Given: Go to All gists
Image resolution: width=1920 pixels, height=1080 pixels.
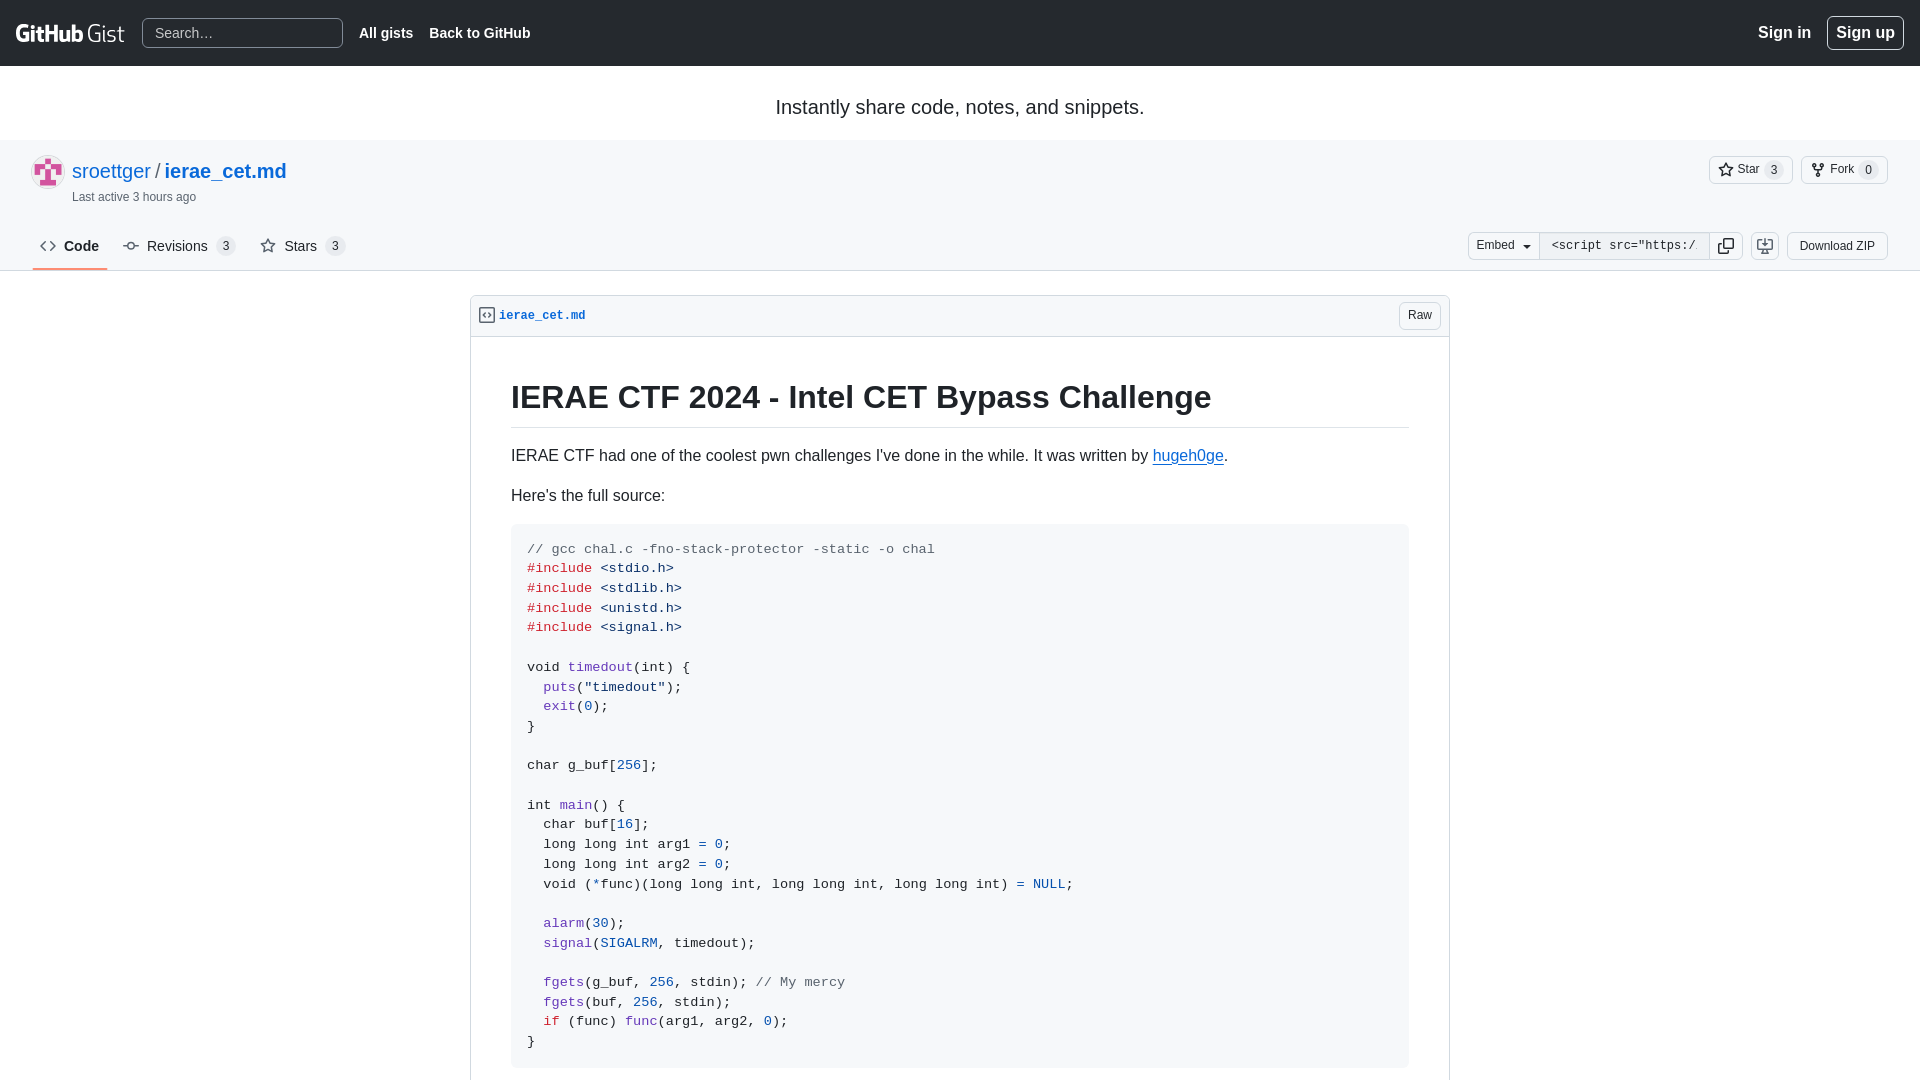Looking at the screenshot, I should coord(386,33).
